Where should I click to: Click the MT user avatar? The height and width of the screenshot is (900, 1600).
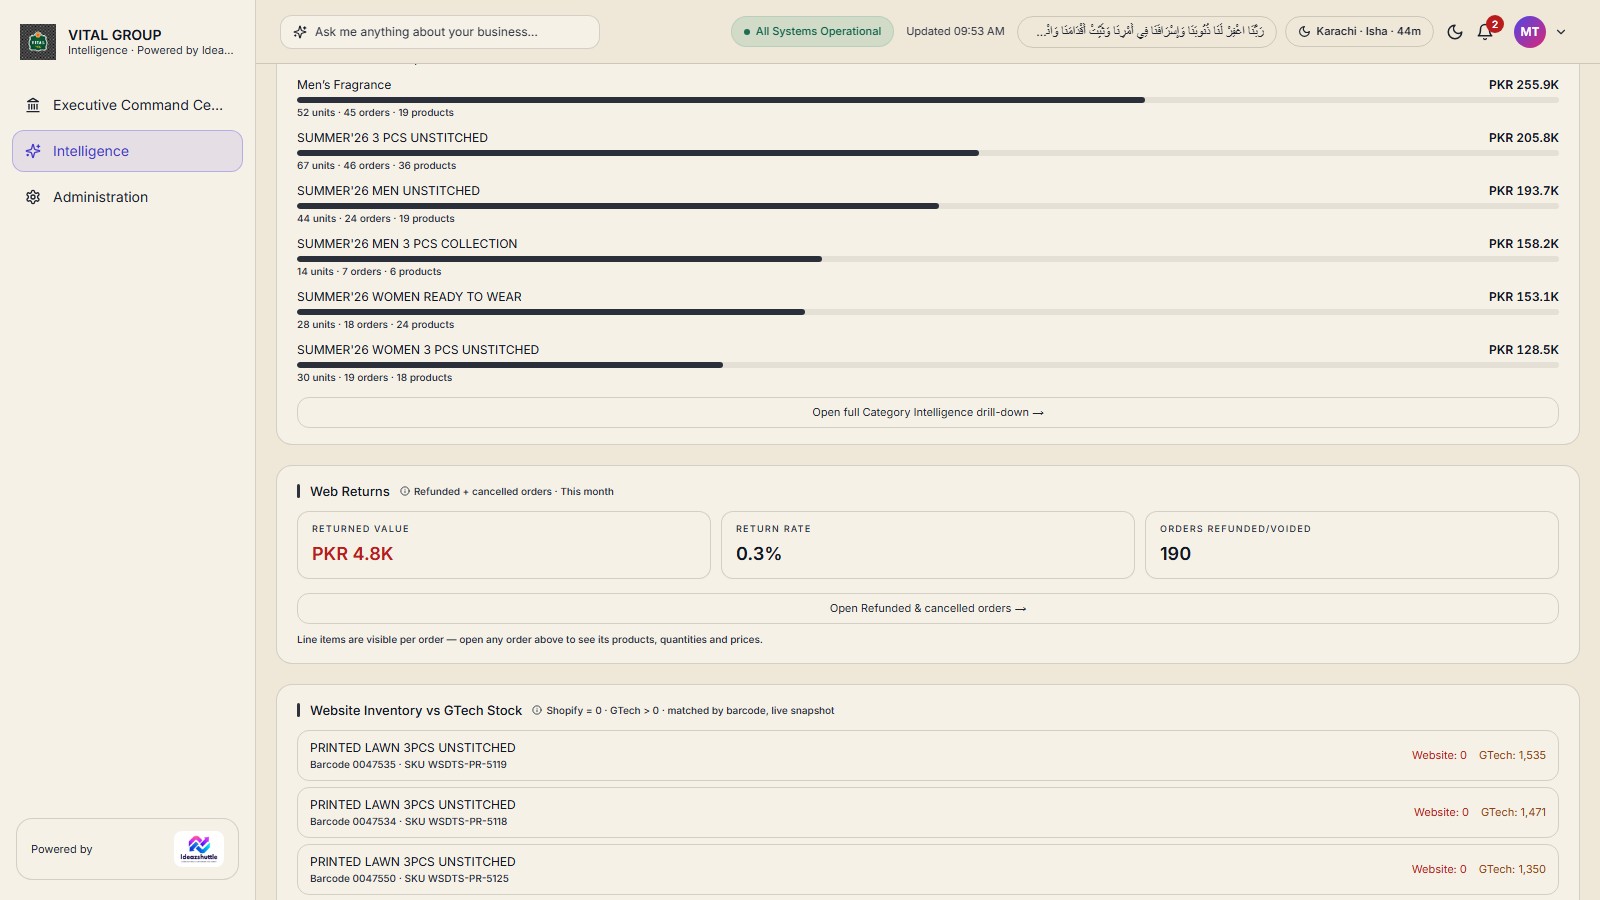[x=1530, y=32]
